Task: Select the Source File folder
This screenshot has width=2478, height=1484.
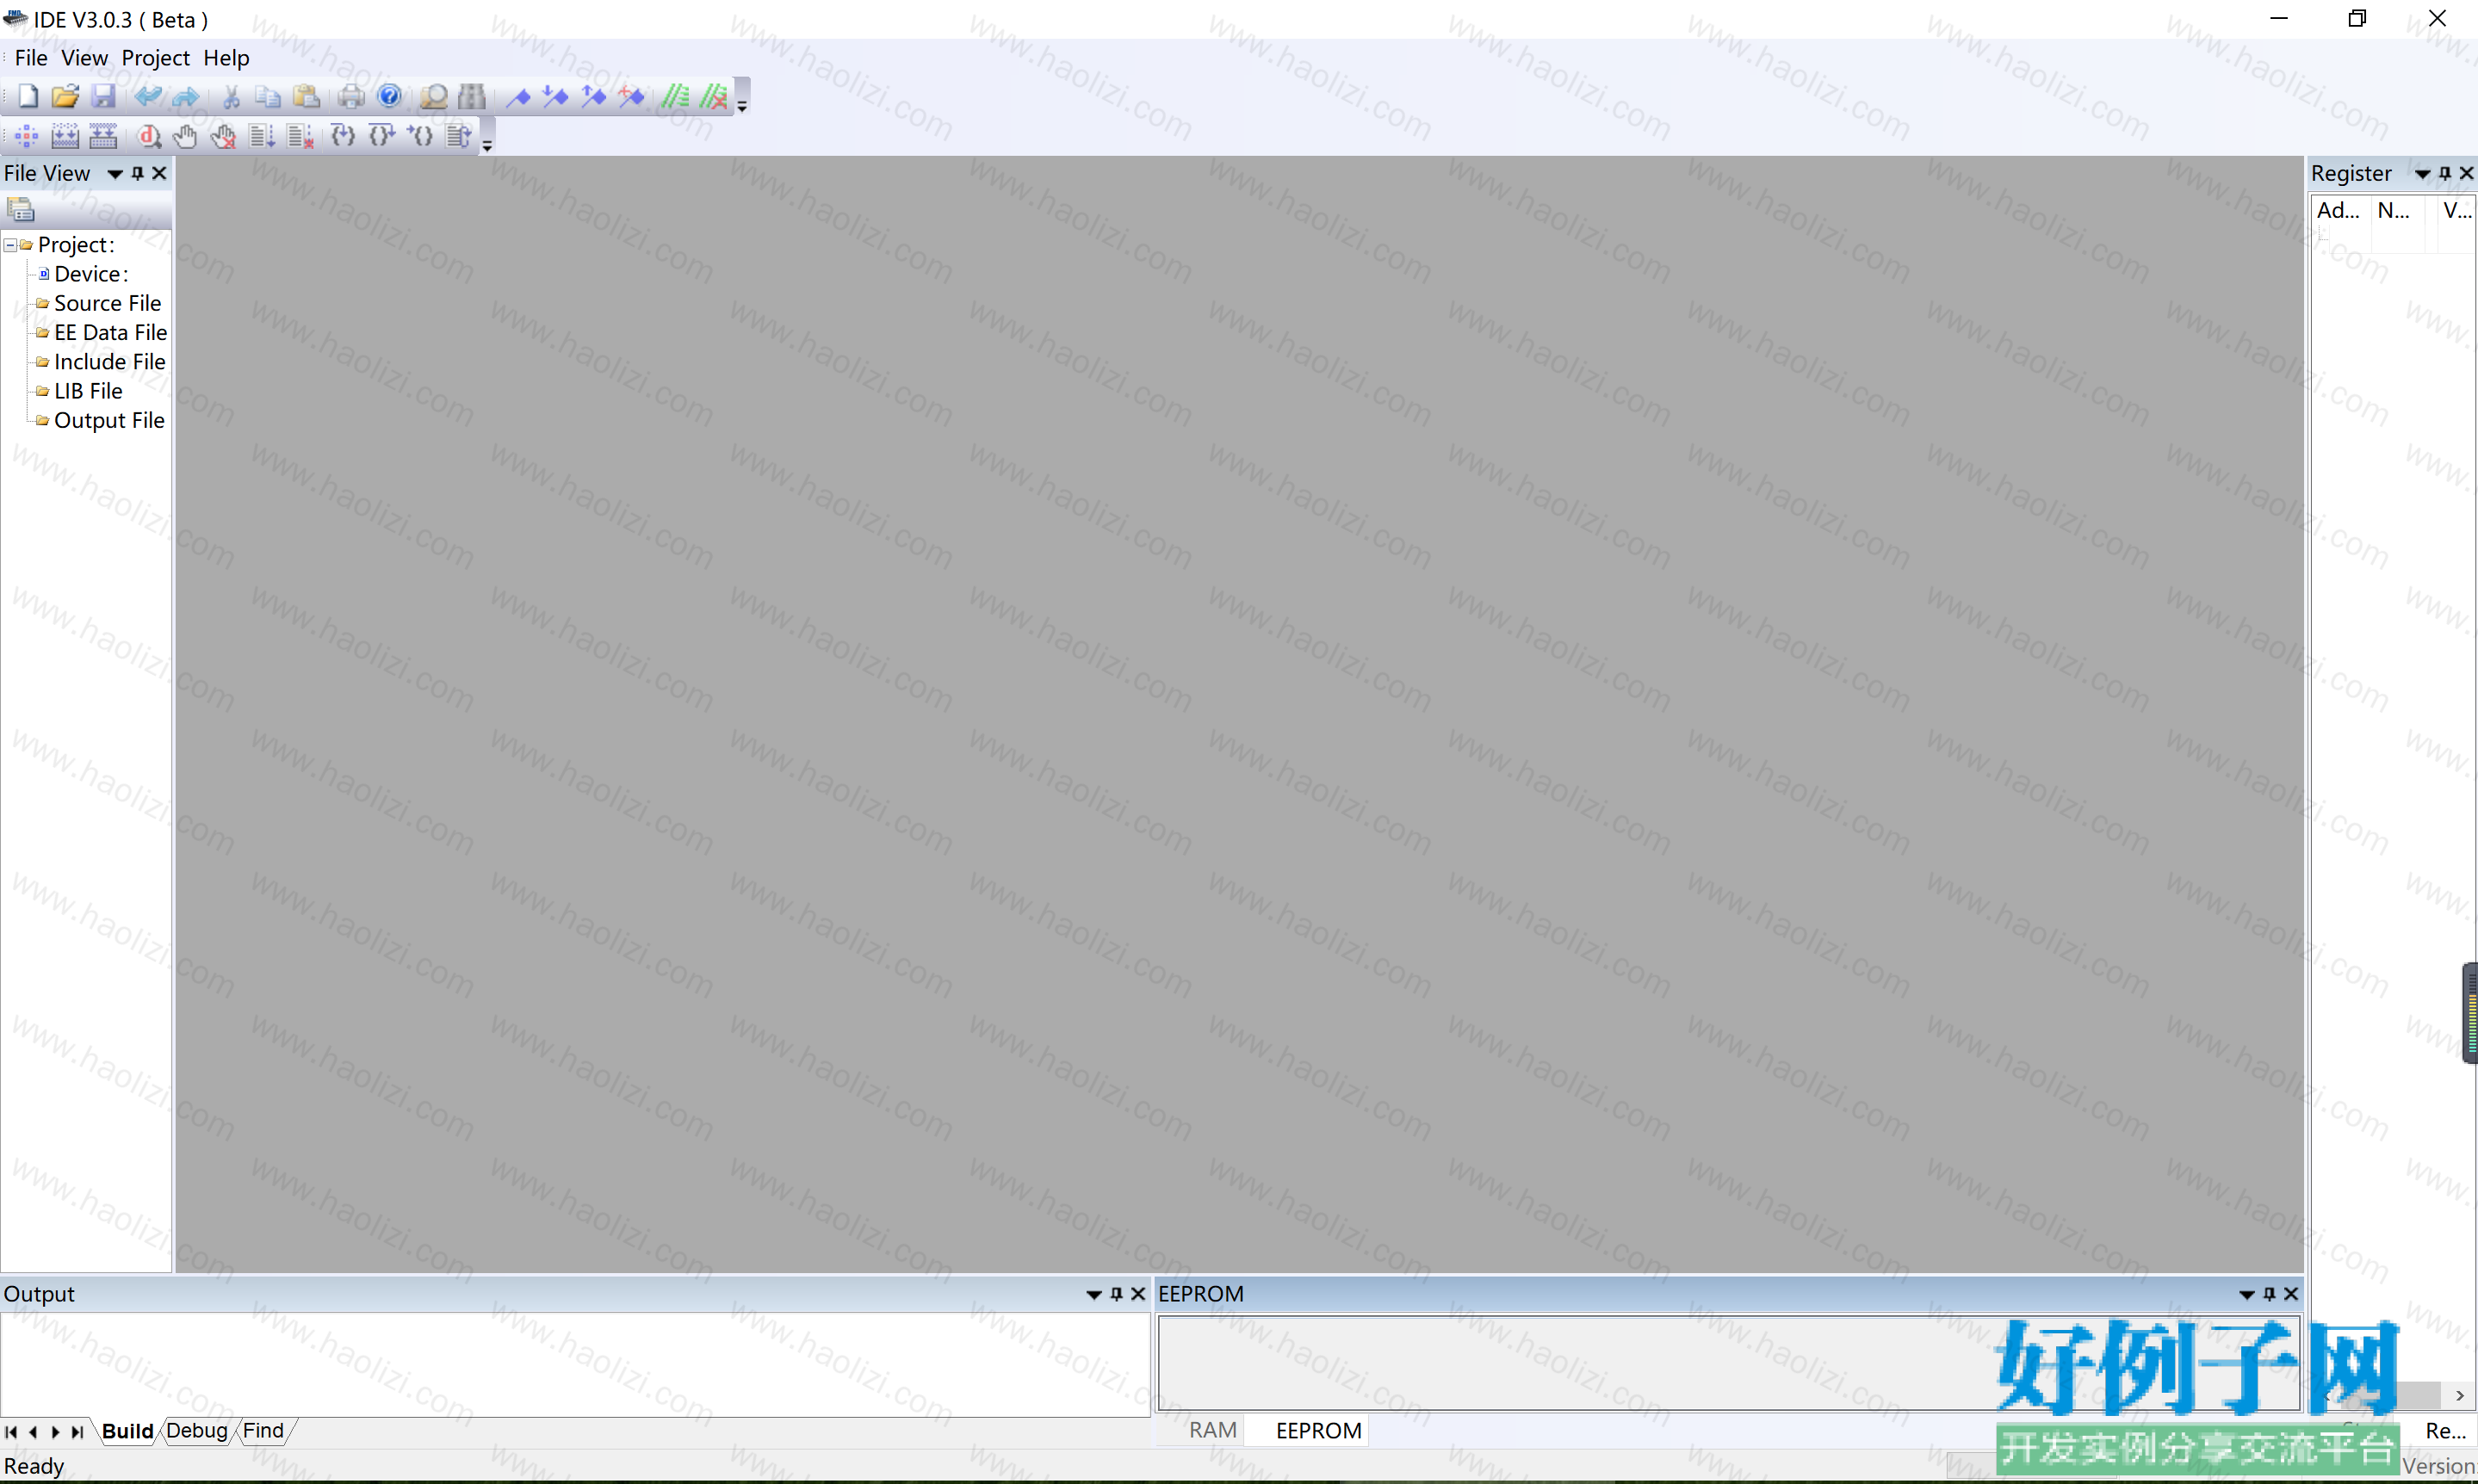Action: coord(107,303)
